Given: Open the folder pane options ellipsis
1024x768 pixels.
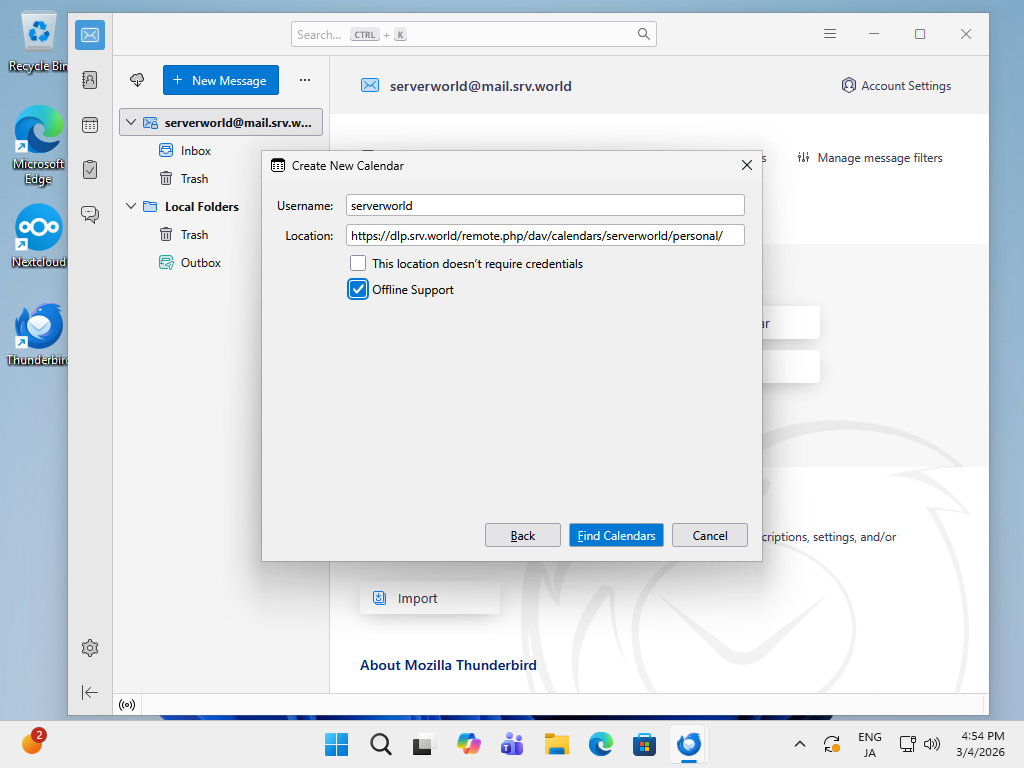Looking at the screenshot, I should click(305, 80).
